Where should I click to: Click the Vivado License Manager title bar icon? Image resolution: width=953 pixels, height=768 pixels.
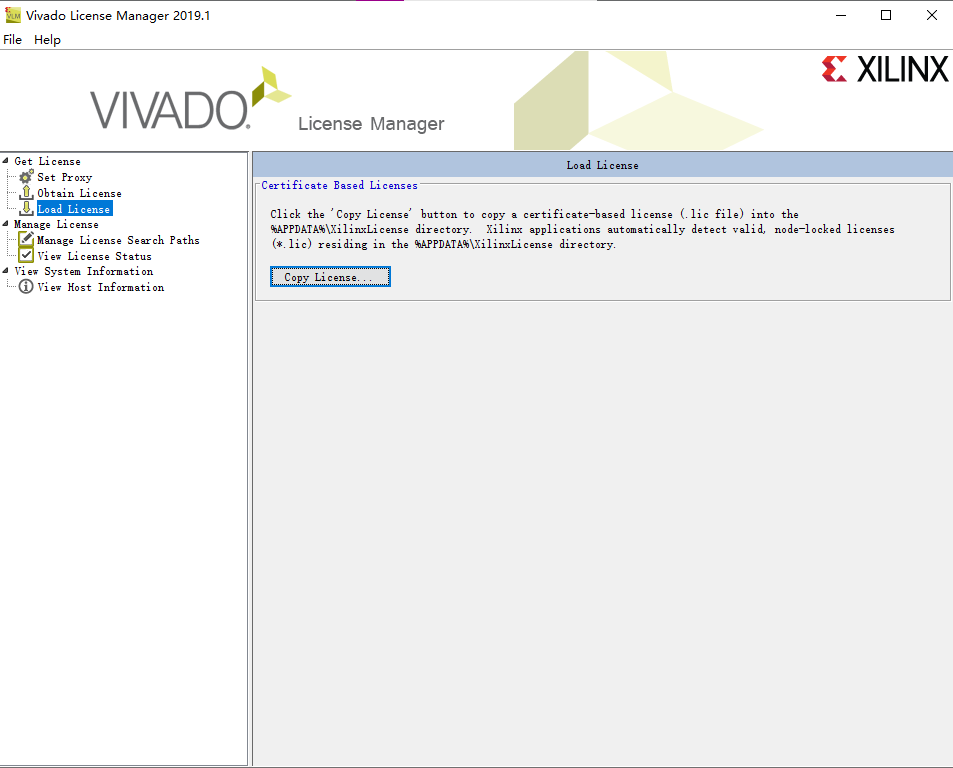12,15
